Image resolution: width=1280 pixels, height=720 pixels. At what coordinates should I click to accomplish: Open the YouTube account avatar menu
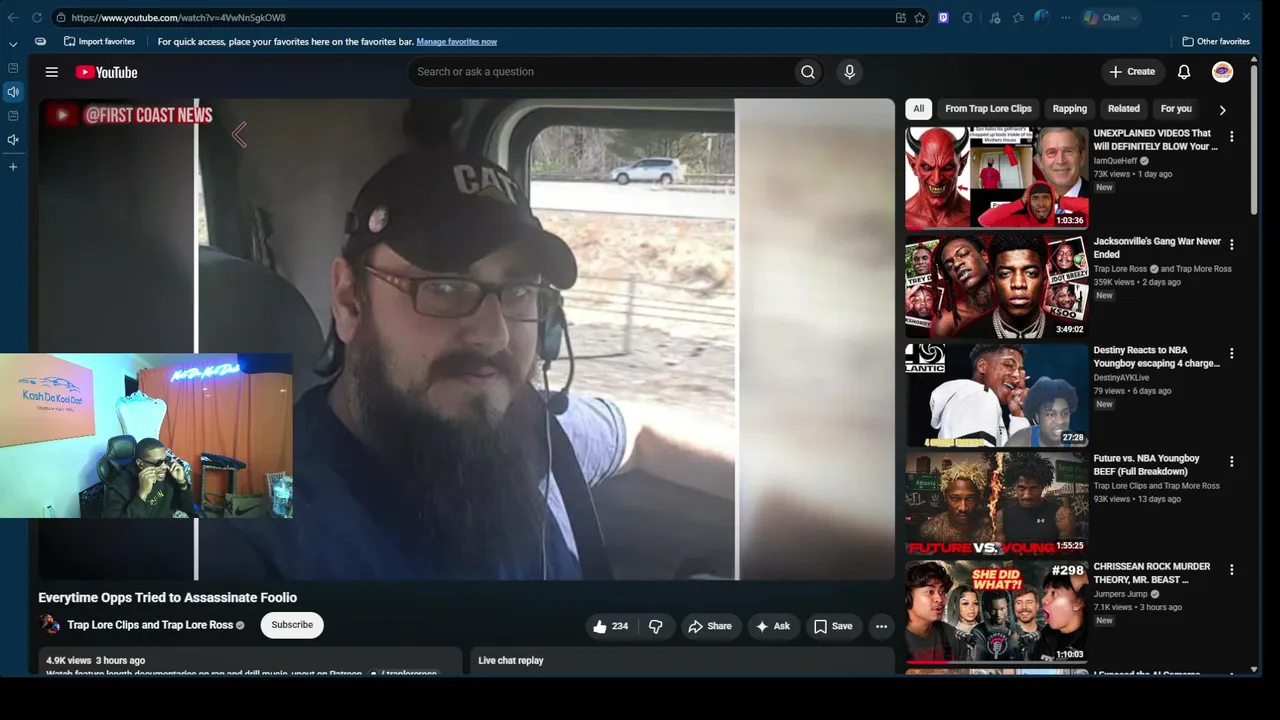pyautogui.click(x=1222, y=72)
